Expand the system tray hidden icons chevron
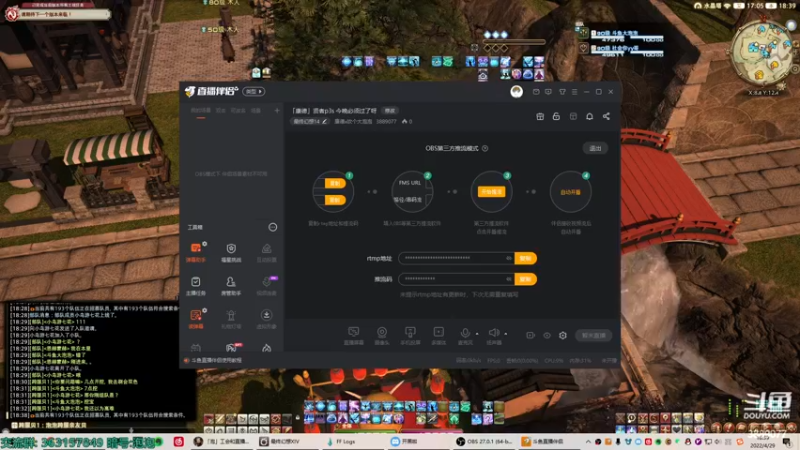Screen dimensions: 800x450 point(588,442)
